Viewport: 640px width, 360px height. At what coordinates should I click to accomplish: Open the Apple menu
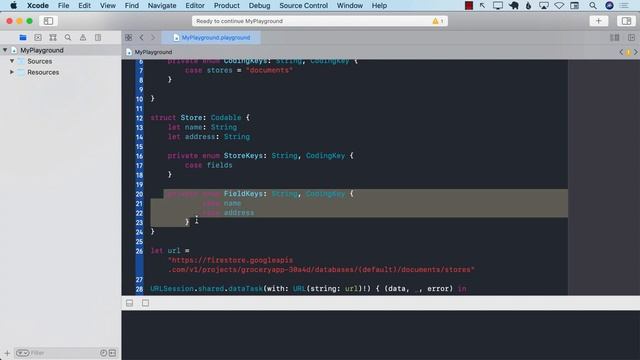13,6
